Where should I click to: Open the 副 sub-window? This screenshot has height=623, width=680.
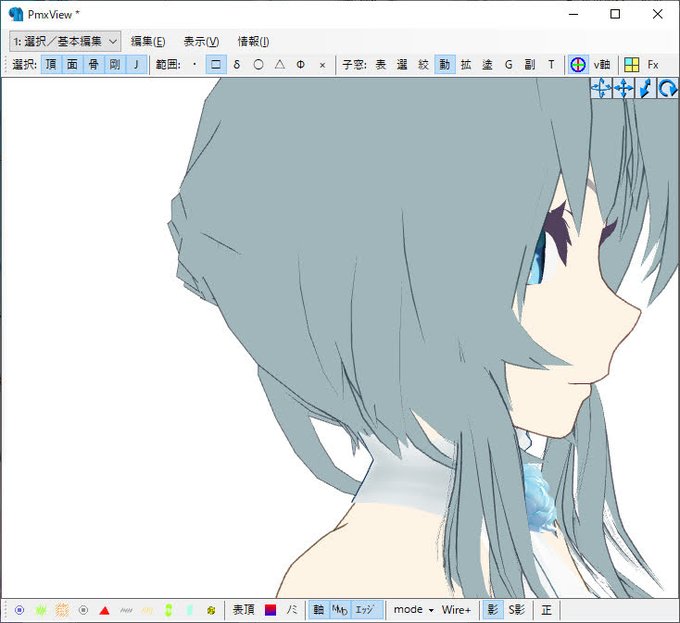pyautogui.click(x=530, y=65)
